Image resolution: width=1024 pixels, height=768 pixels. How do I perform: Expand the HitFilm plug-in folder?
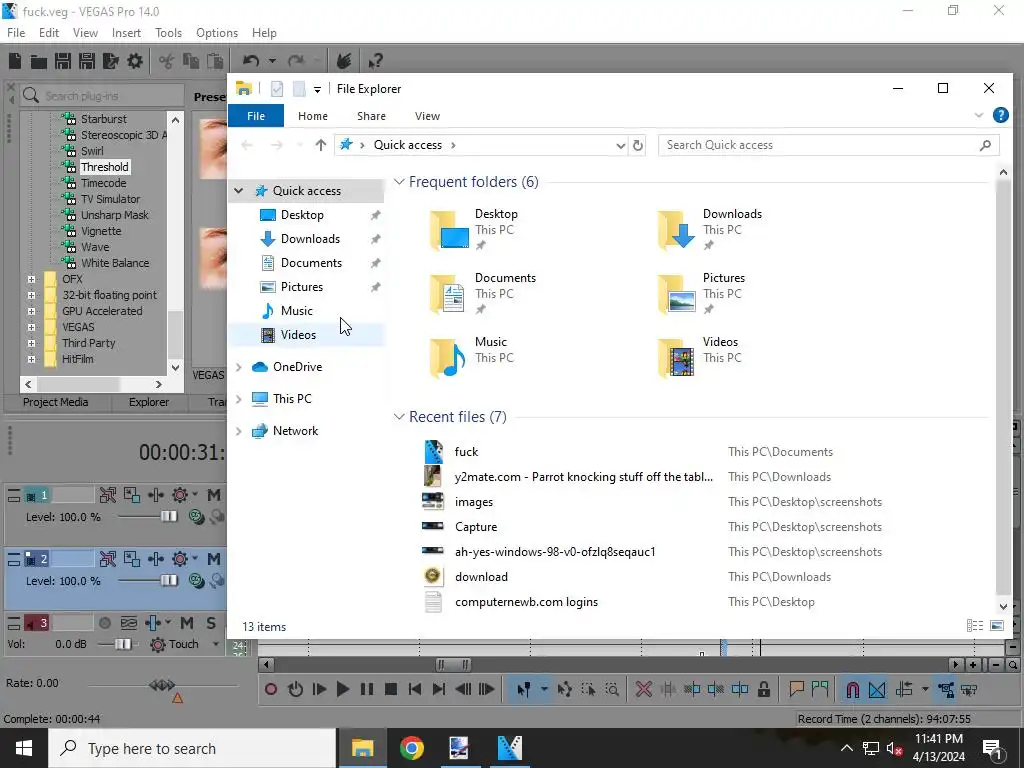pyautogui.click(x=31, y=359)
